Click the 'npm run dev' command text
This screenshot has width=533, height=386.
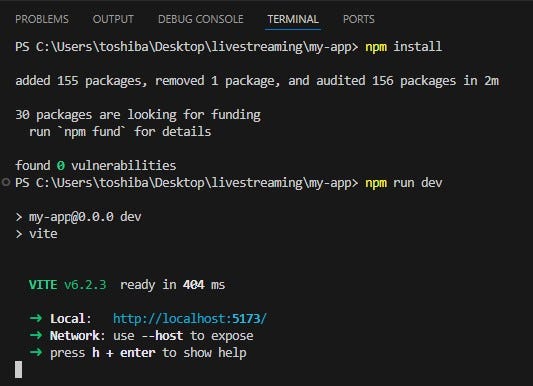point(404,183)
